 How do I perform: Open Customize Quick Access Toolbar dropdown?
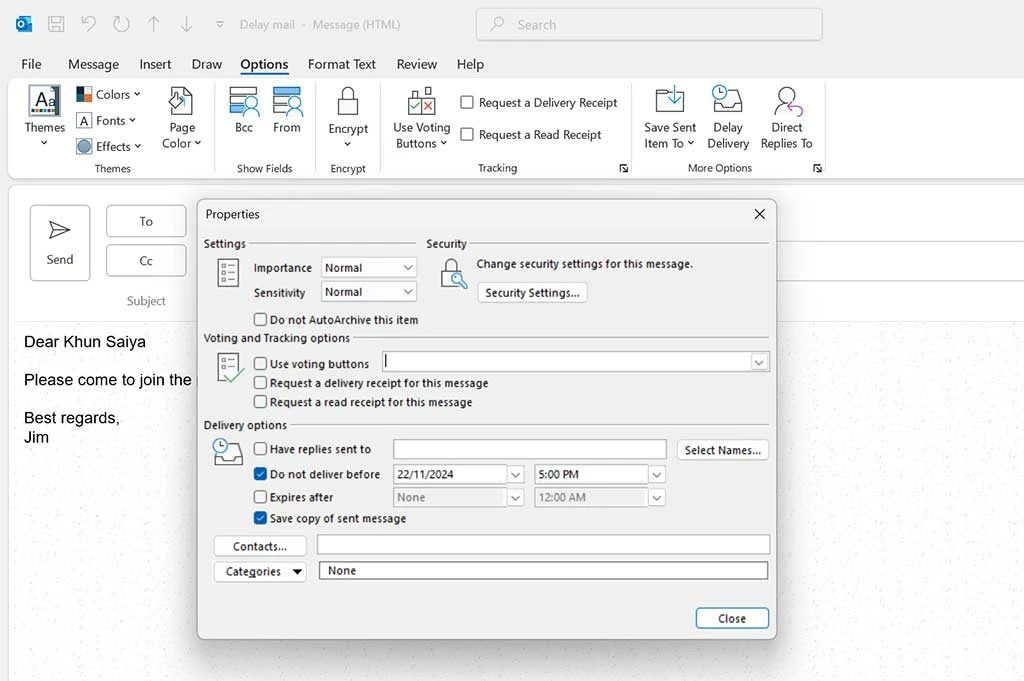coord(220,25)
